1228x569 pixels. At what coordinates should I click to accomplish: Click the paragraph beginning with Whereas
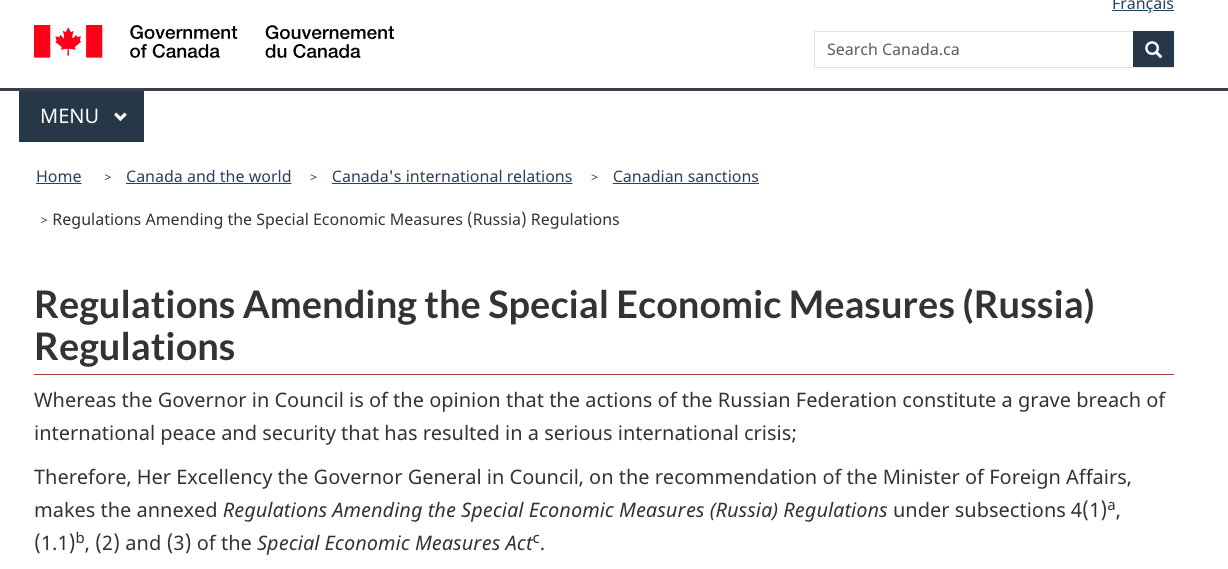[600, 417]
